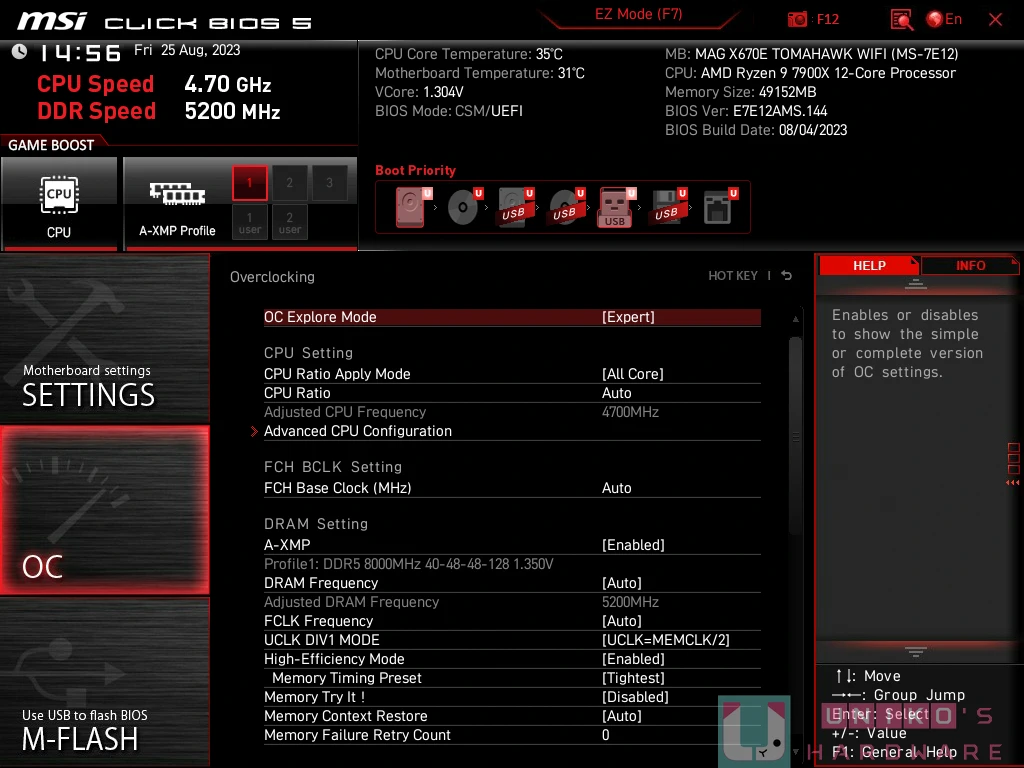
Task: Edit the CPU Ratio Auto value
Action: tap(512, 392)
